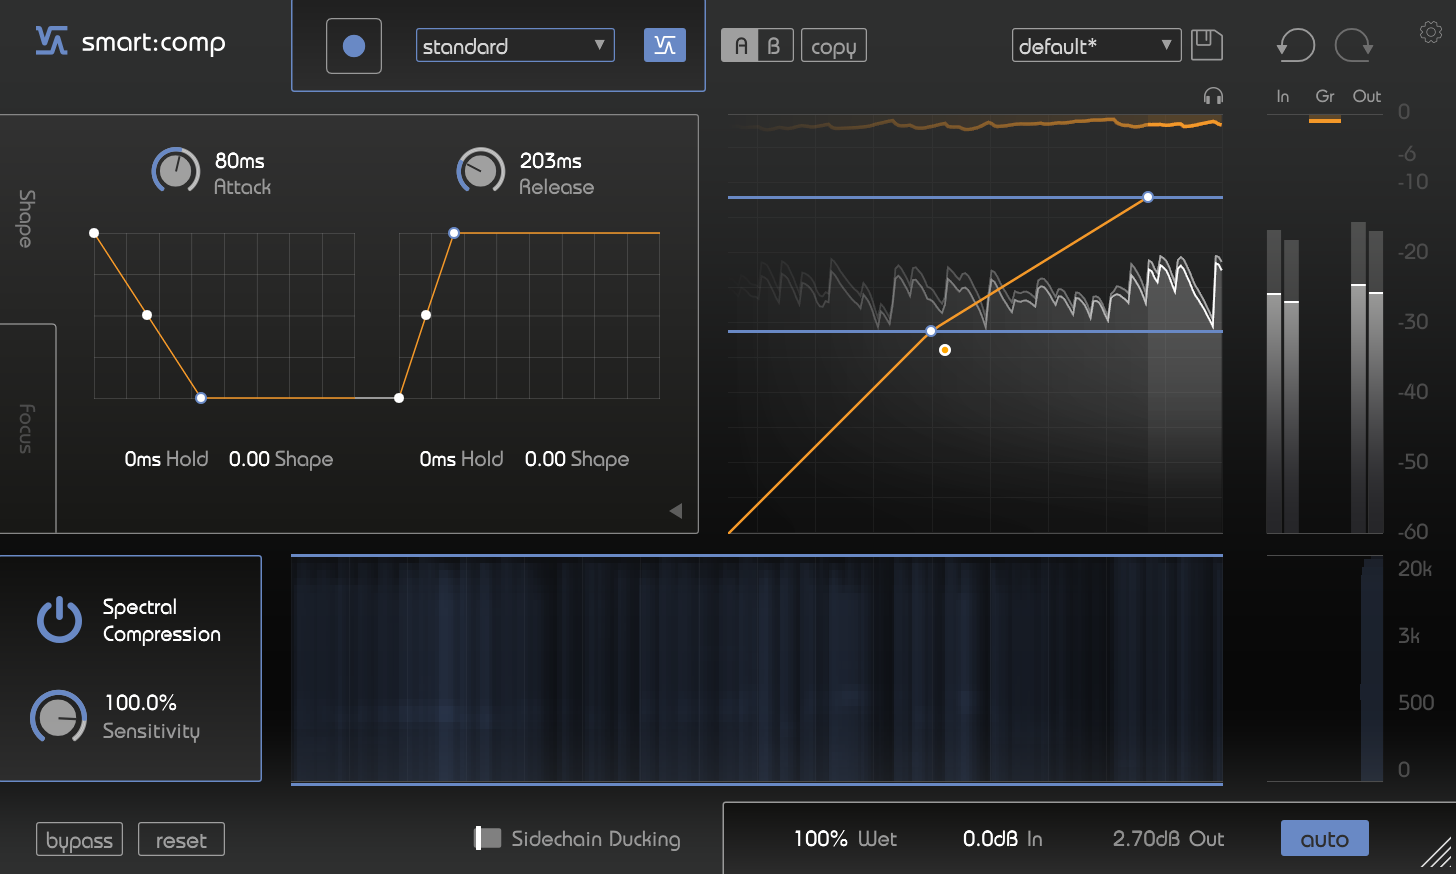Open the default* preset dropdown
Screen dimensions: 1456x874
pos(1096,45)
